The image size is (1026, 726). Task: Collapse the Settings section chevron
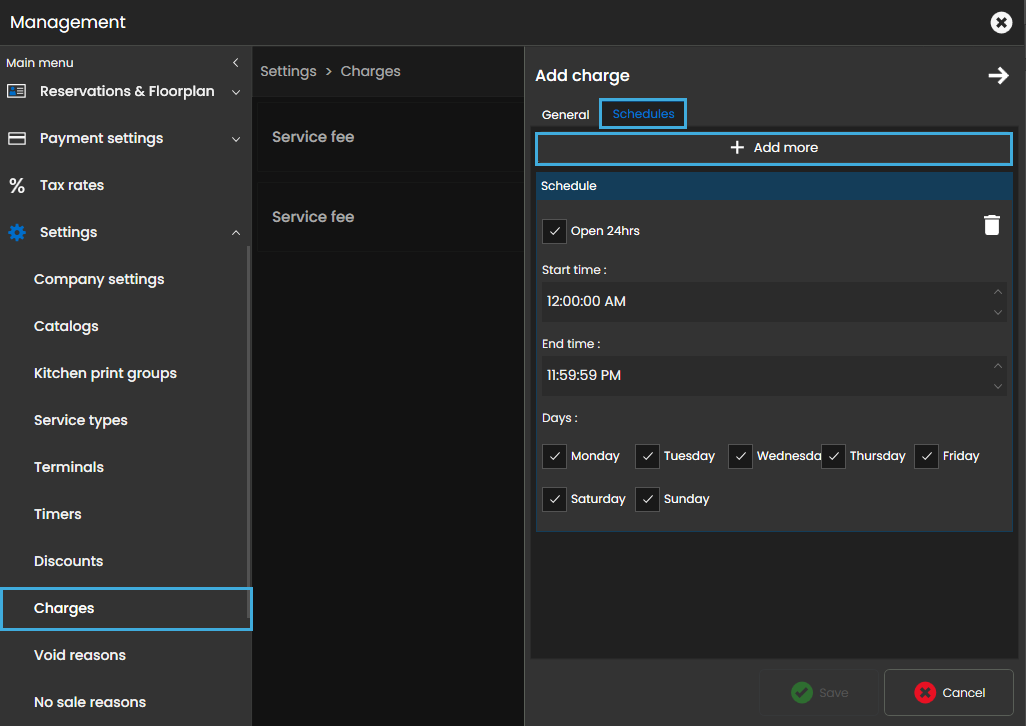click(236, 233)
